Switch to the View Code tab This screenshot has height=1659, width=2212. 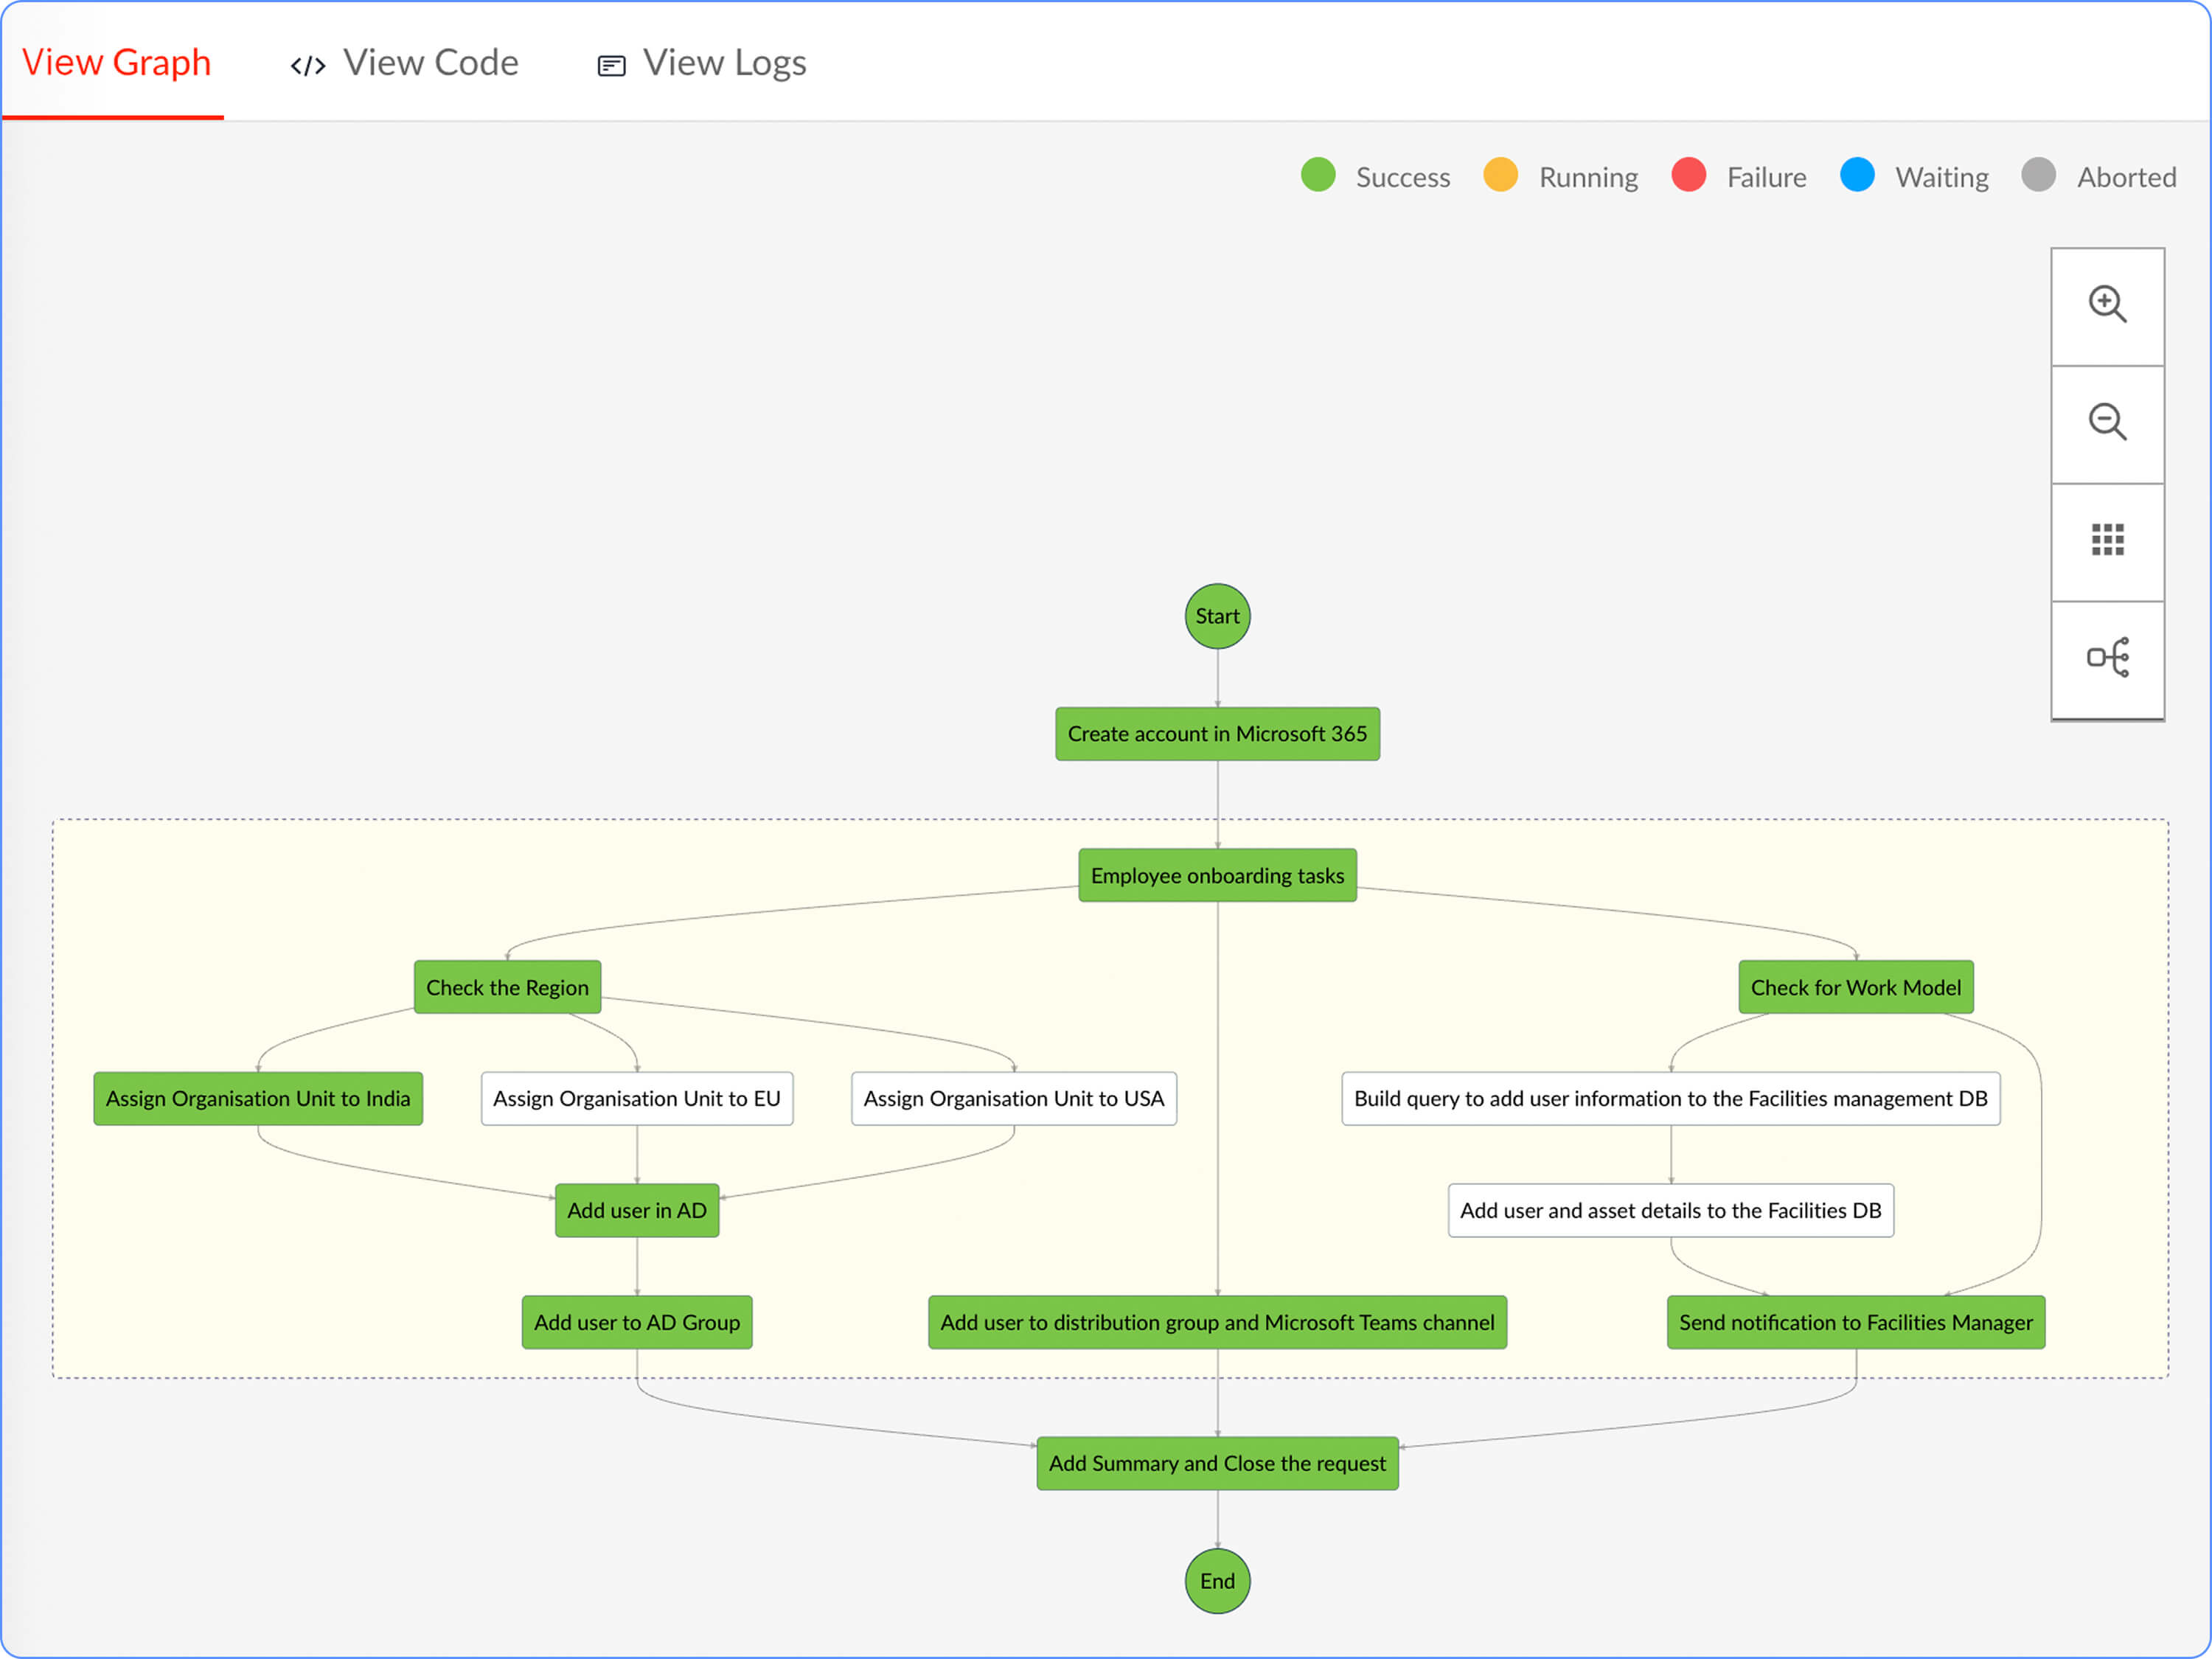point(430,63)
